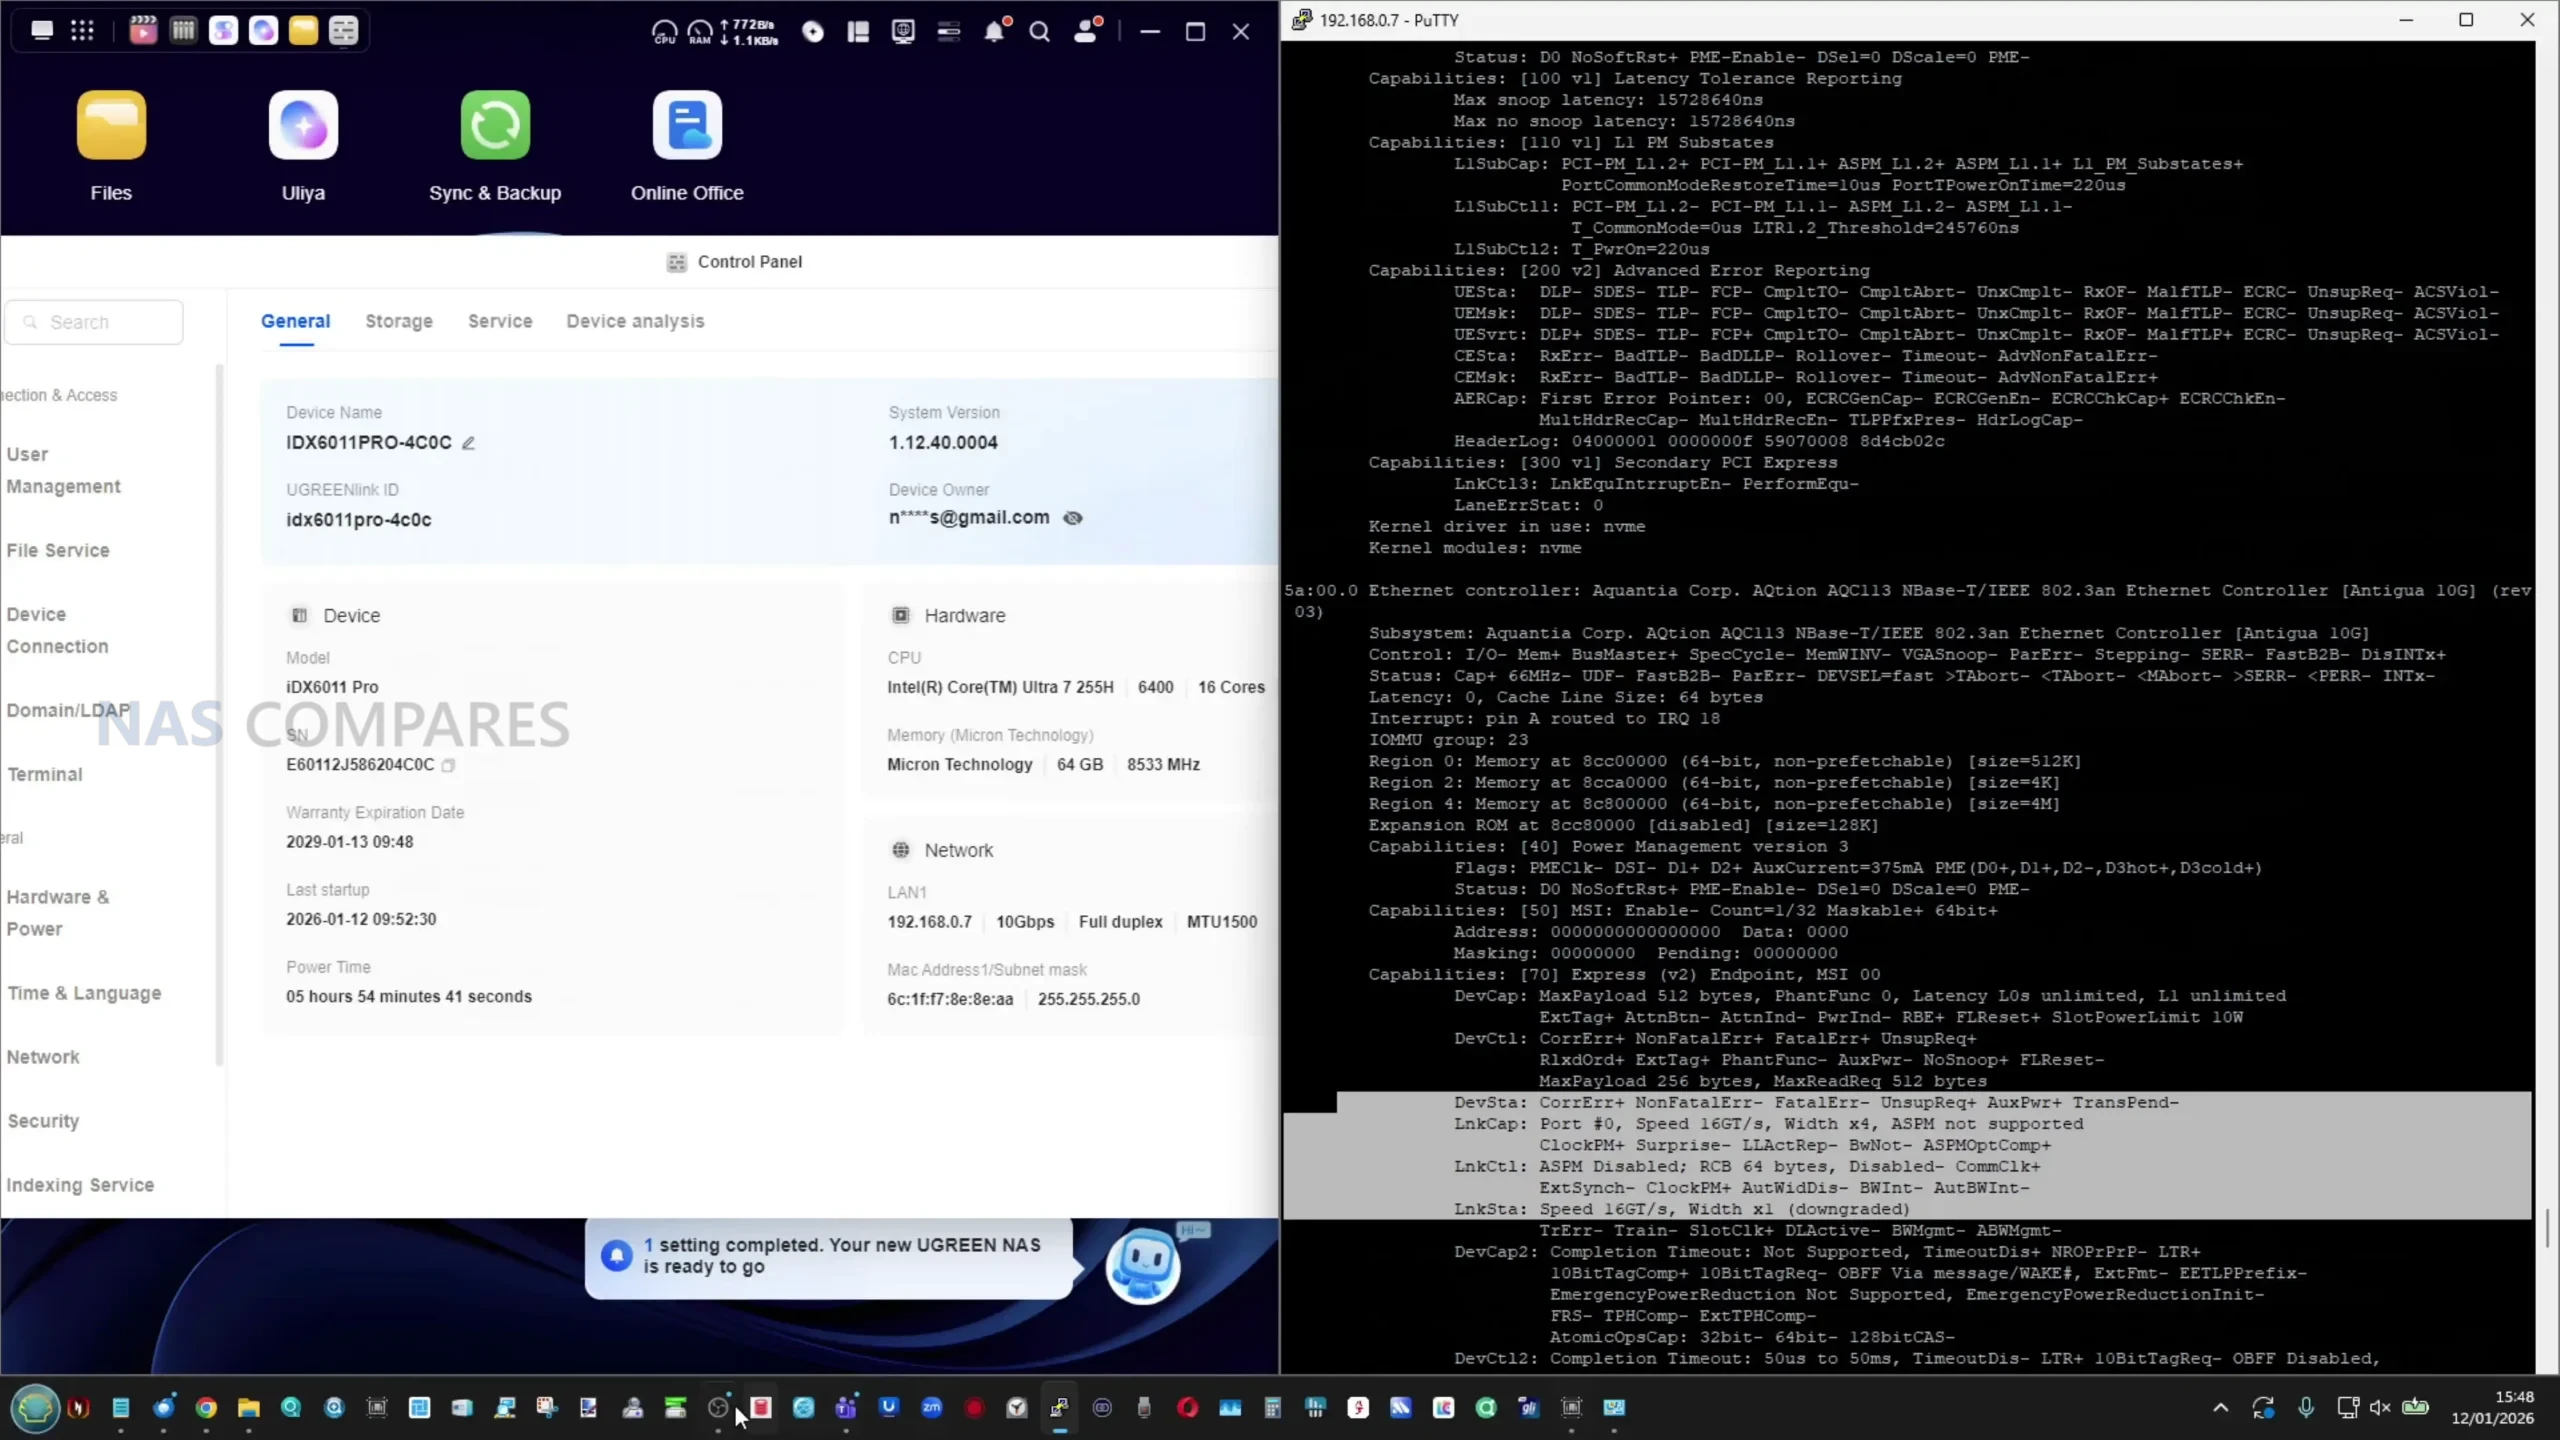Open the Terminal settings section
Screen dimensions: 2560x1440
pos(45,774)
